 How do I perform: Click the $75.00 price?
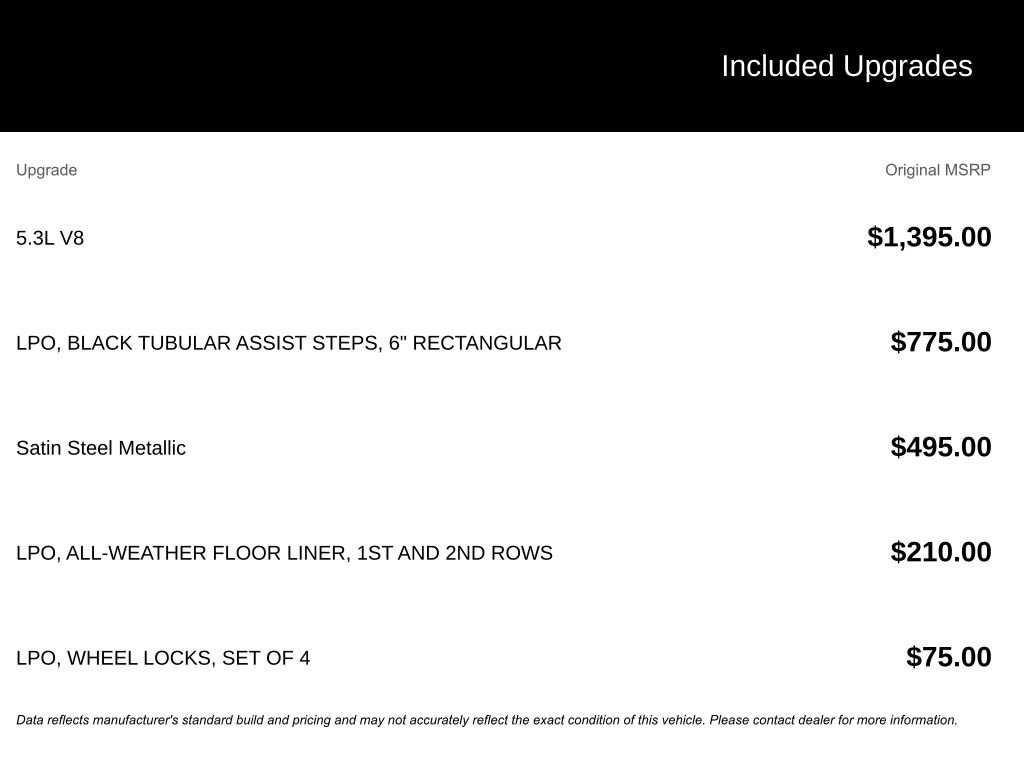click(949, 657)
